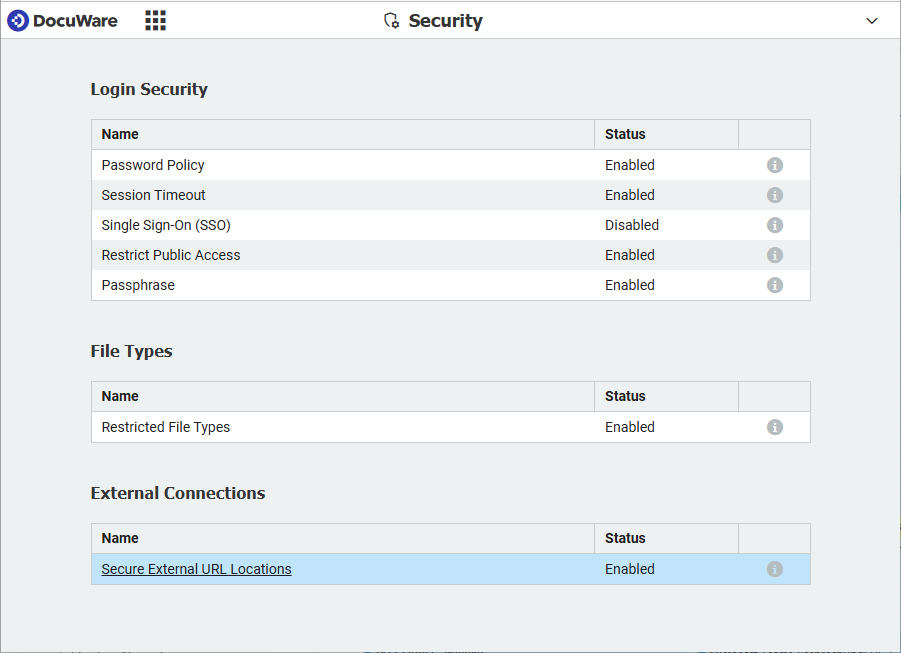Screen dimensions: 901x653
Task: Click info icon for Secure External URL Locations
Action: pos(774,569)
